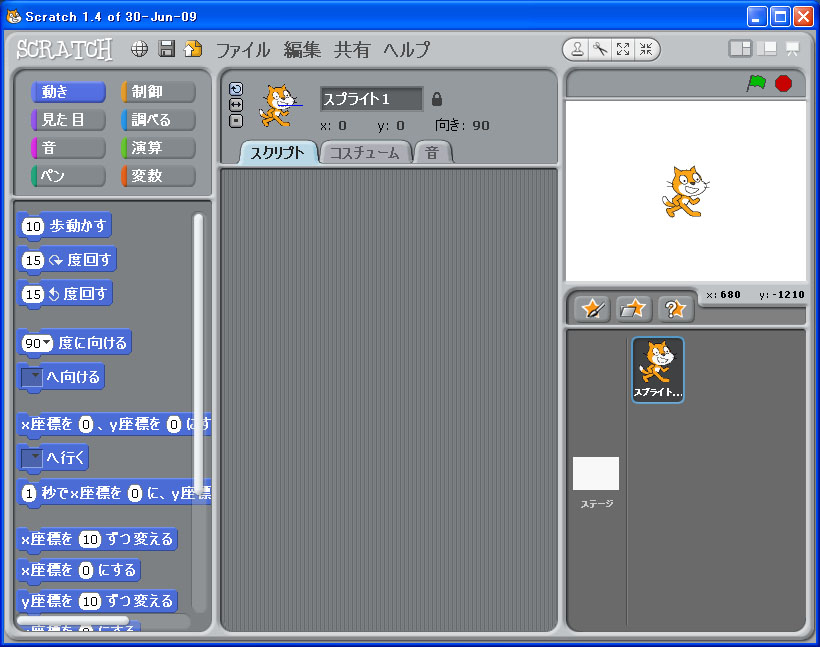Switch to the スクリプト tab

[x=278, y=153]
